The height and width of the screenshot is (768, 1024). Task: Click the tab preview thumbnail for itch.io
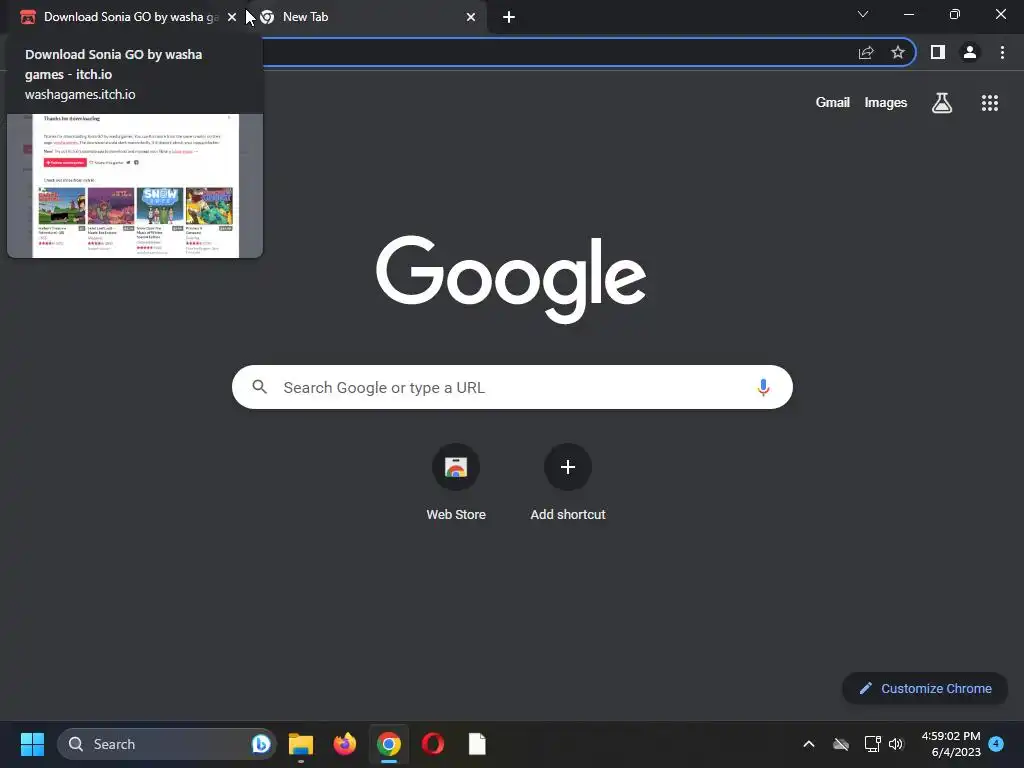pyautogui.click(x=135, y=185)
